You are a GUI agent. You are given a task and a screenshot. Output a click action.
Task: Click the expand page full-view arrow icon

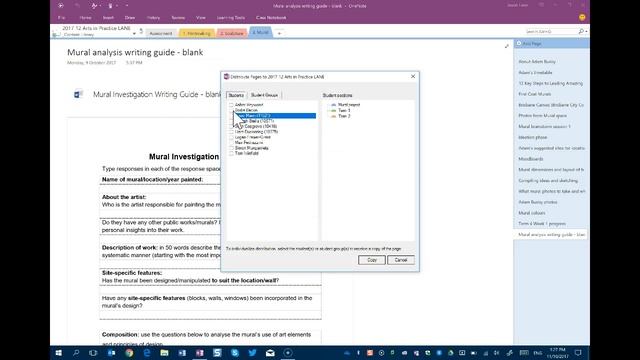point(507,46)
